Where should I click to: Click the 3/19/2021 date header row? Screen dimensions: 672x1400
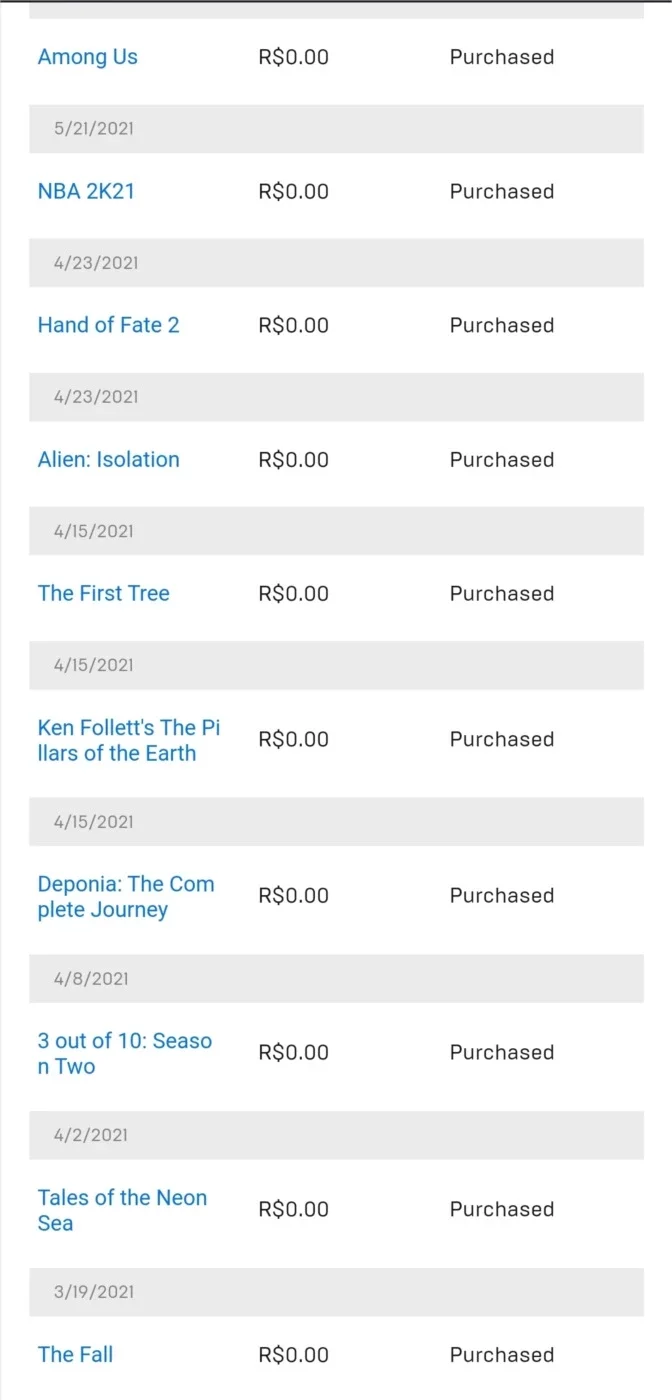(336, 1292)
